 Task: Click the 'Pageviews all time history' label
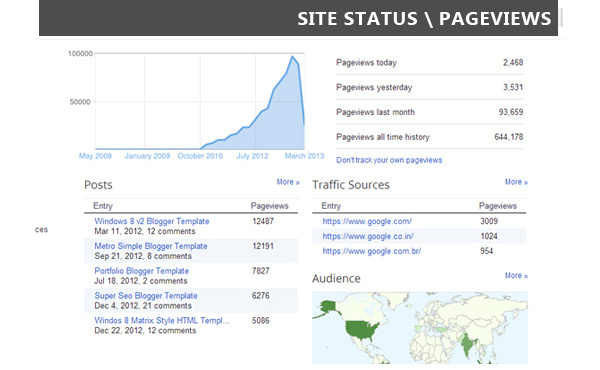tap(383, 137)
